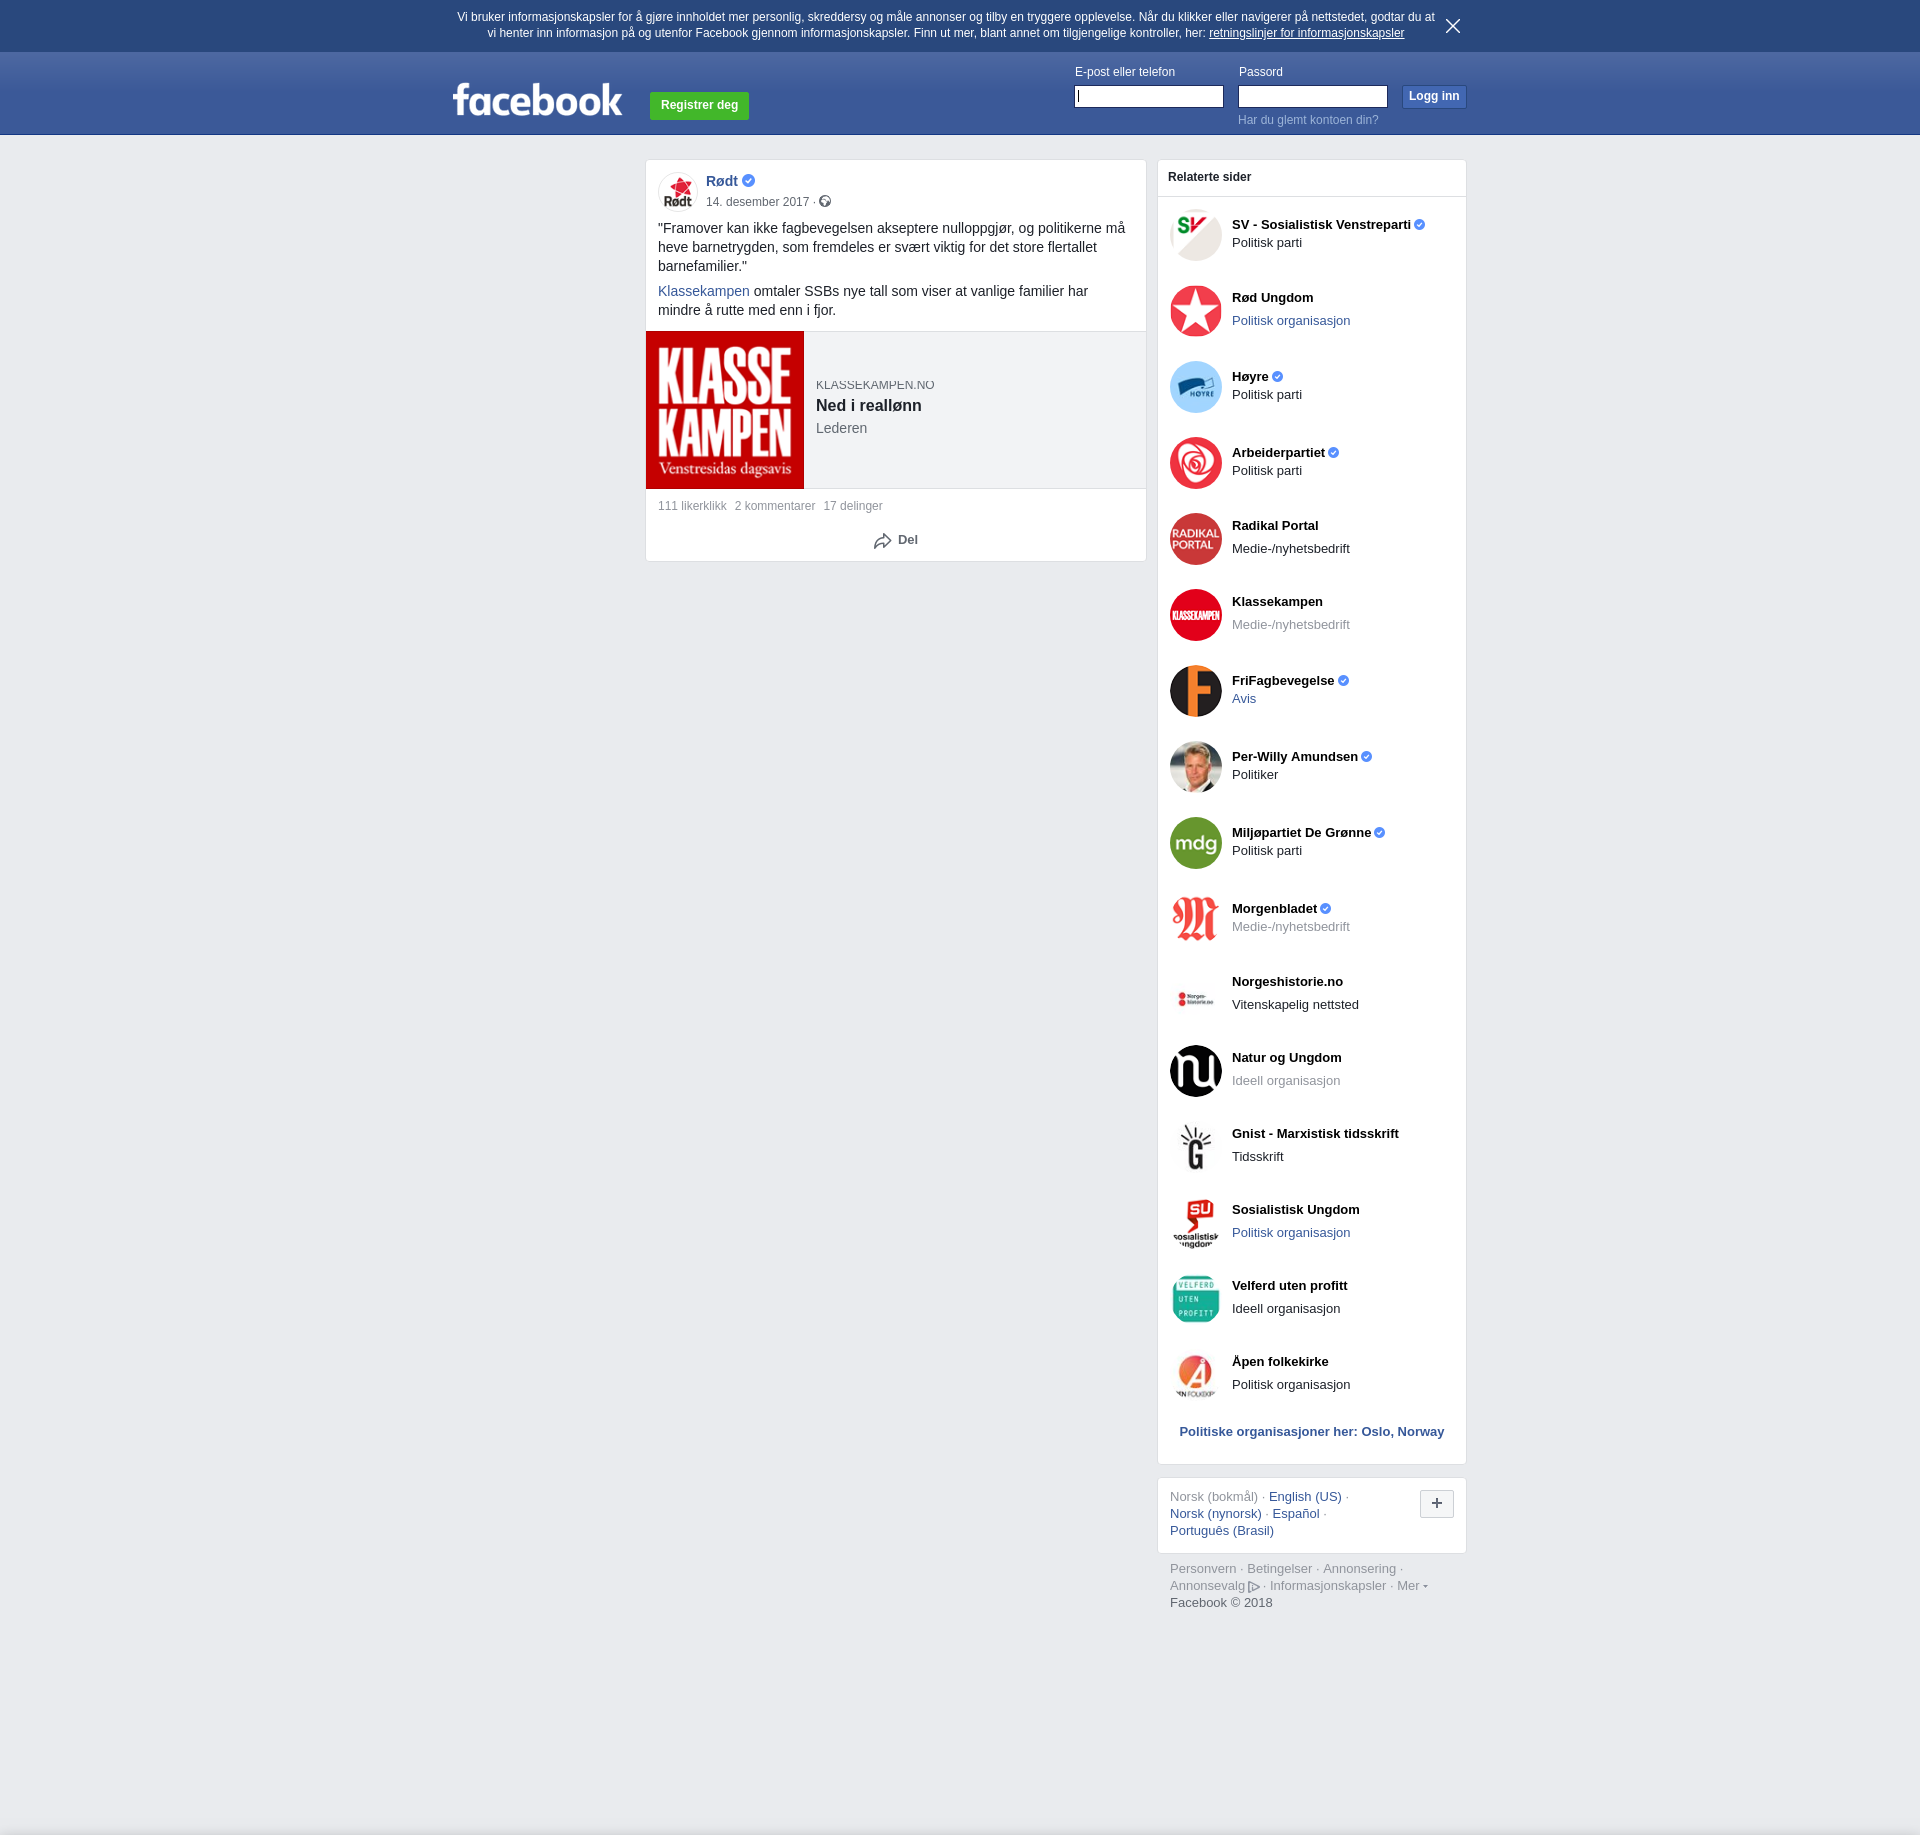Open the 'Ned i reallønn' article headline
This screenshot has width=1920, height=1835.
(869, 405)
